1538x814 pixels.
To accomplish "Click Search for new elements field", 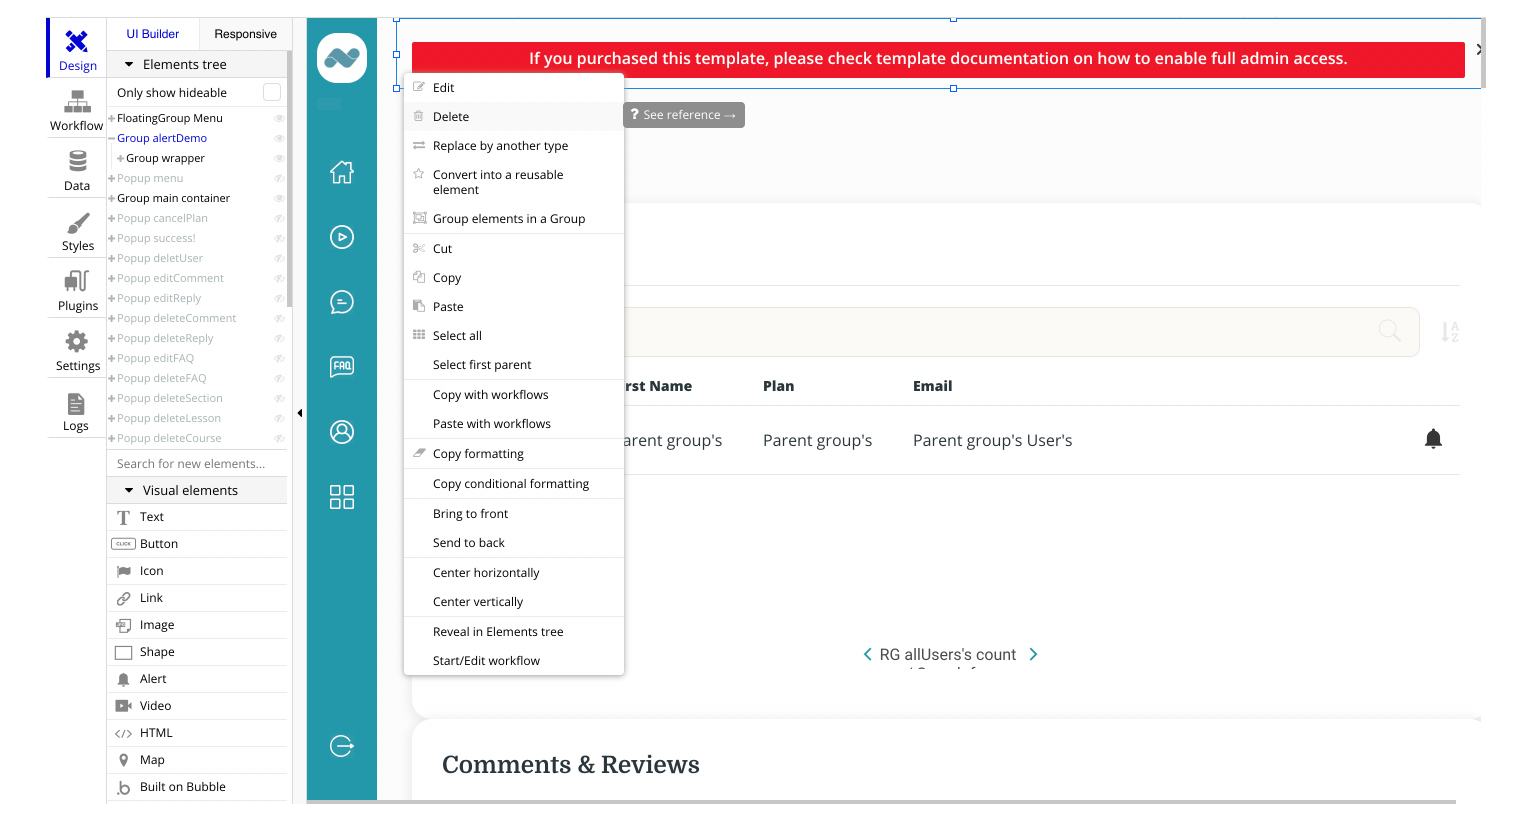I will tap(197, 463).
